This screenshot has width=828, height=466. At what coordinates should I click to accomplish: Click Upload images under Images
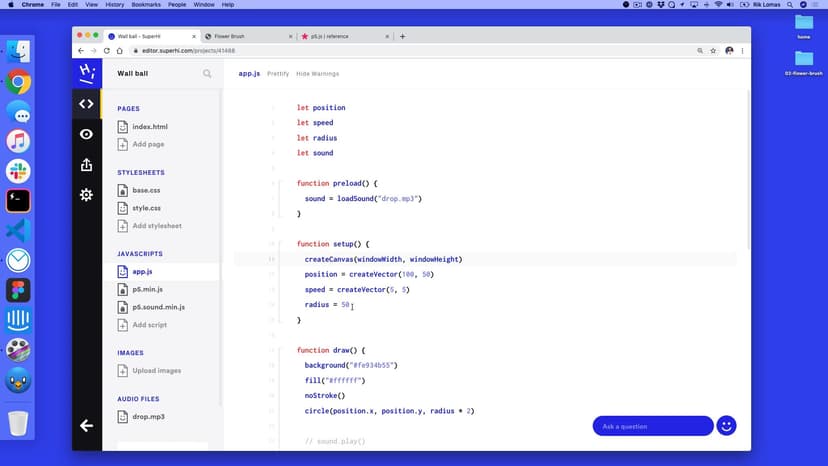pyautogui.click(x=156, y=371)
